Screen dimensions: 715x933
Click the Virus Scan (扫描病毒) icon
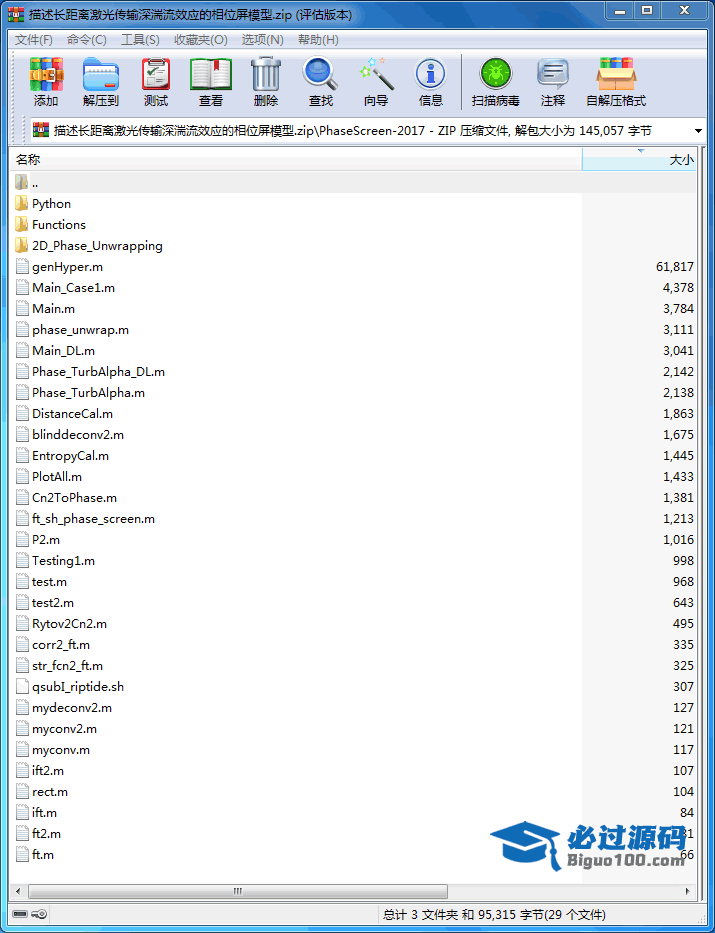(x=496, y=74)
